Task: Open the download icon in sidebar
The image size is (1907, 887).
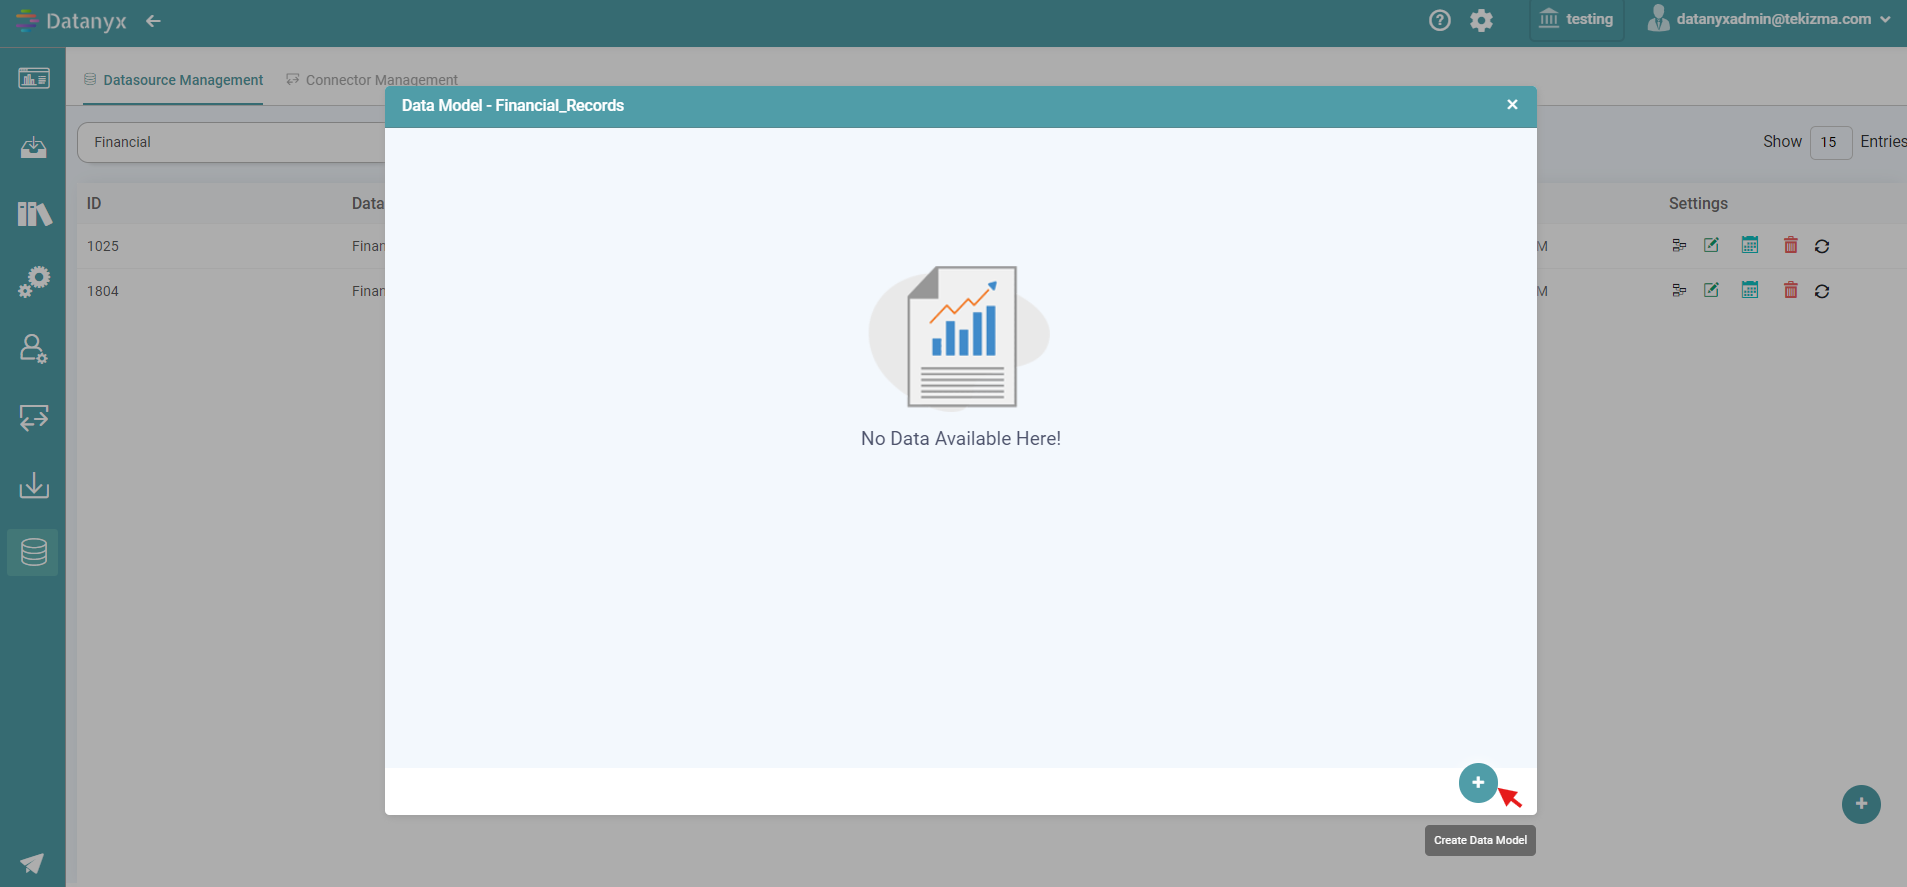Action: click(34, 485)
